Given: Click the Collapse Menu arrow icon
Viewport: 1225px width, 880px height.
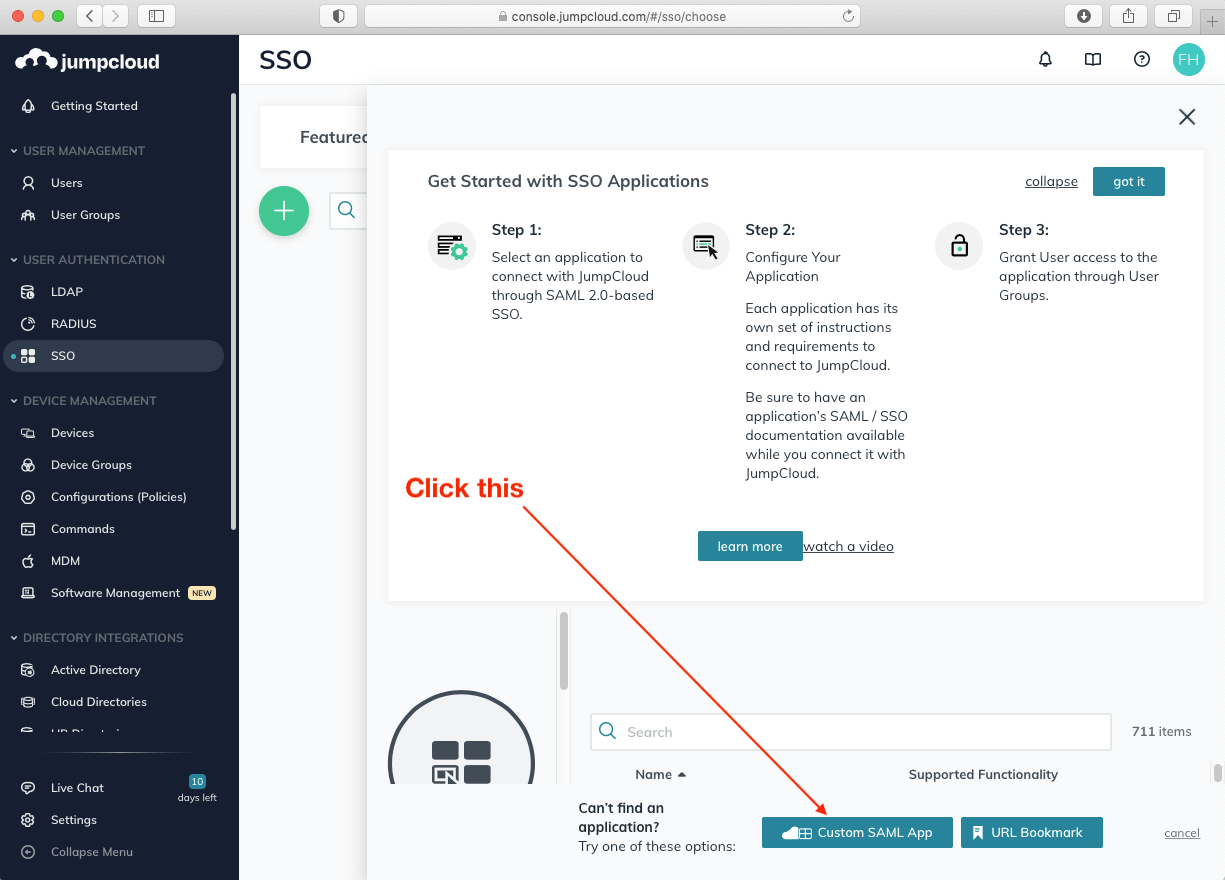Looking at the screenshot, I should (28, 852).
